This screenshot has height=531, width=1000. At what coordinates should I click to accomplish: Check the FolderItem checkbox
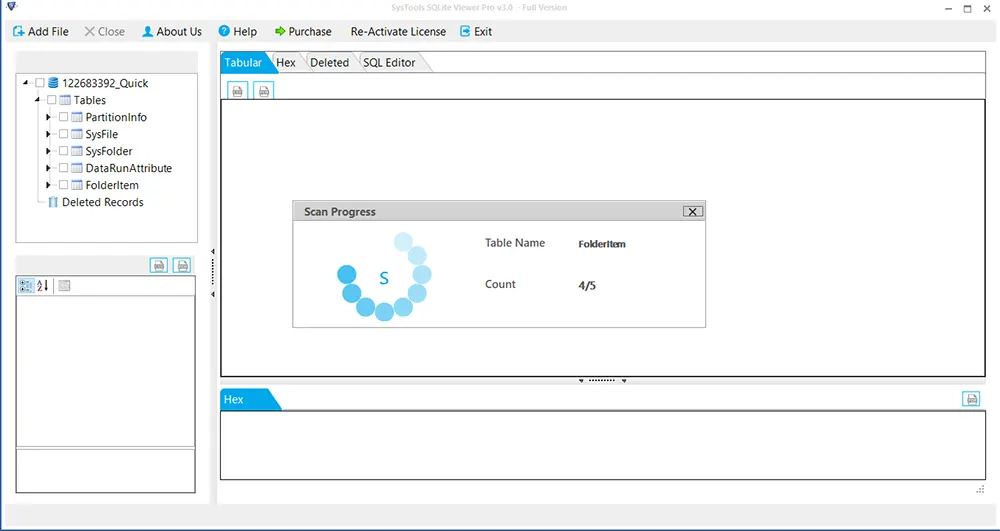[x=63, y=185]
